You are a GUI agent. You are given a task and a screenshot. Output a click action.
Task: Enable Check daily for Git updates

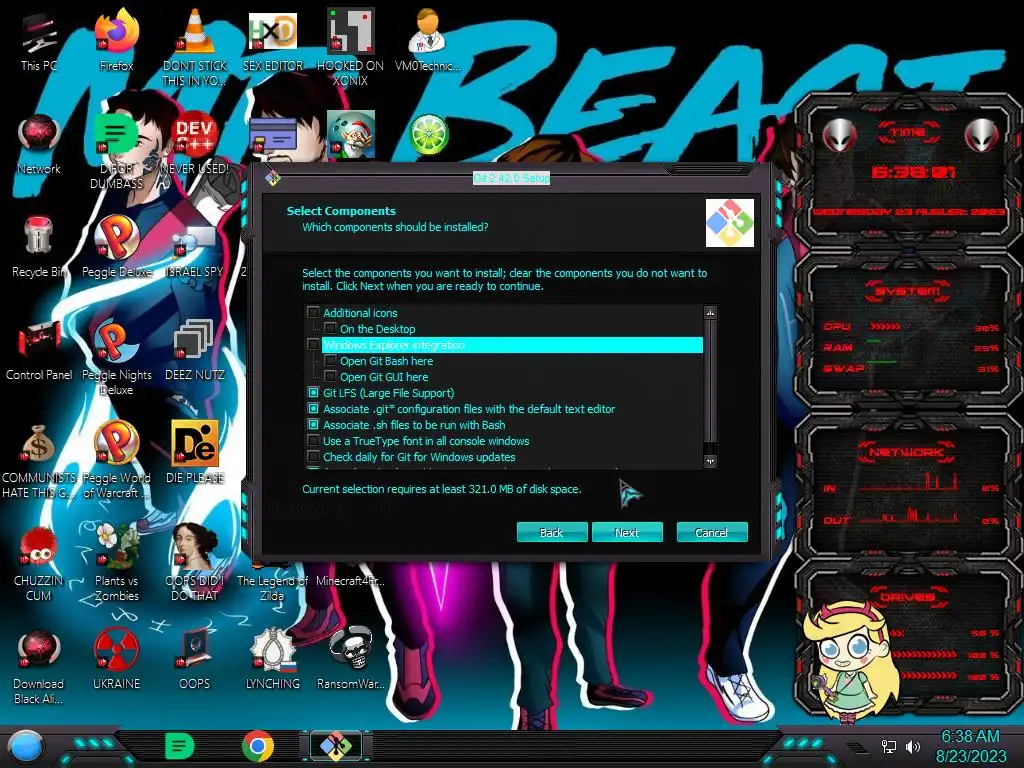[x=313, y=456]
